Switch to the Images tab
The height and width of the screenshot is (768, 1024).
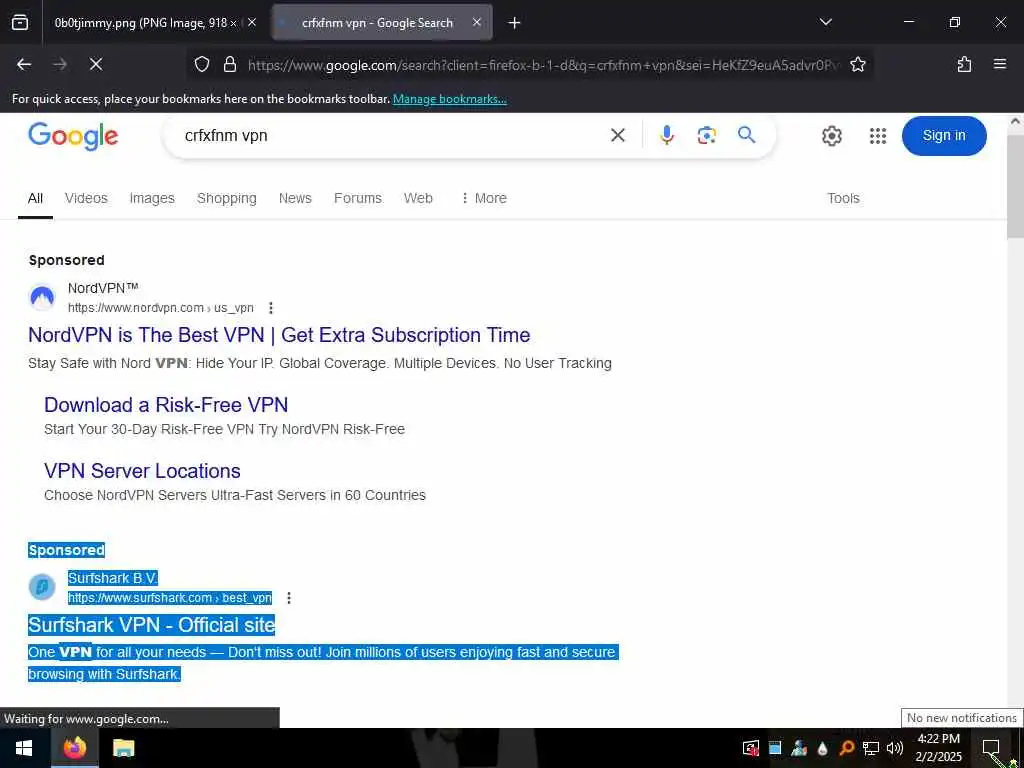(x=152, y=198)
